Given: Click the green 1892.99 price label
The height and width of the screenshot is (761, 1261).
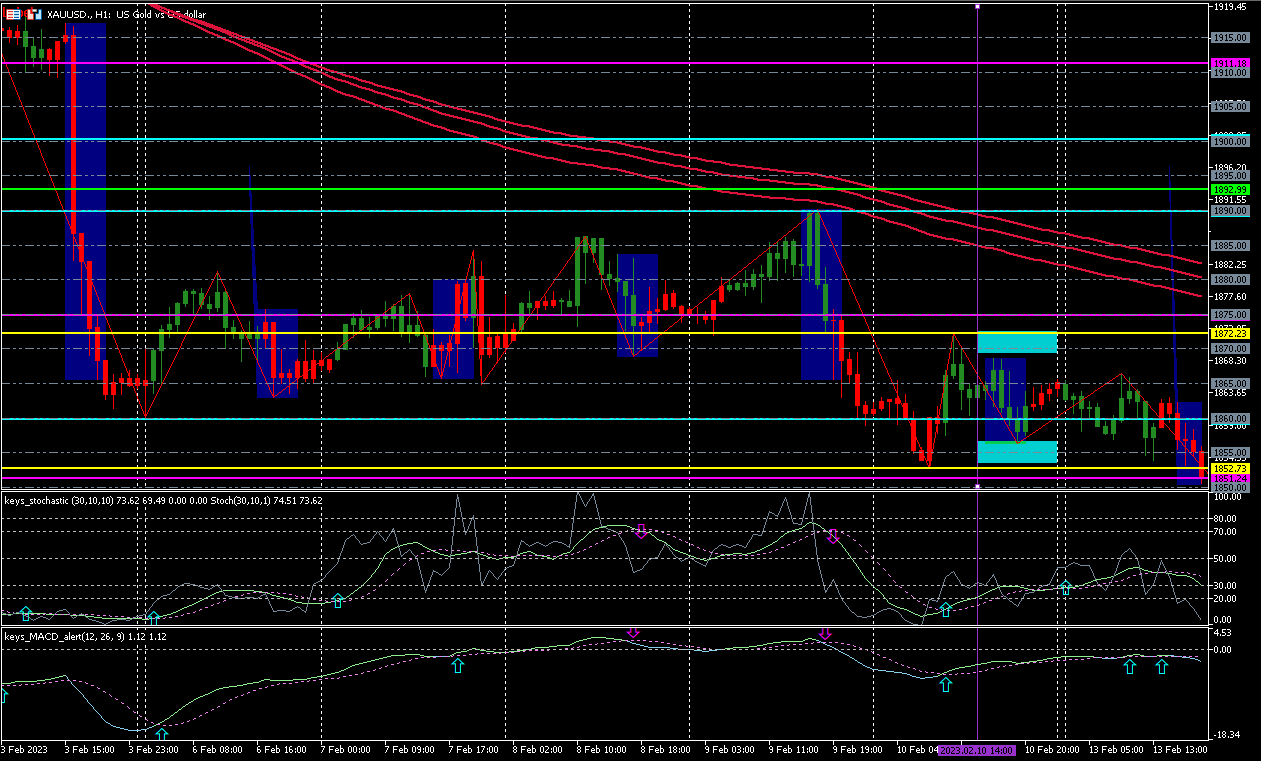Looking at the screenshot, I should [1229, 189].
